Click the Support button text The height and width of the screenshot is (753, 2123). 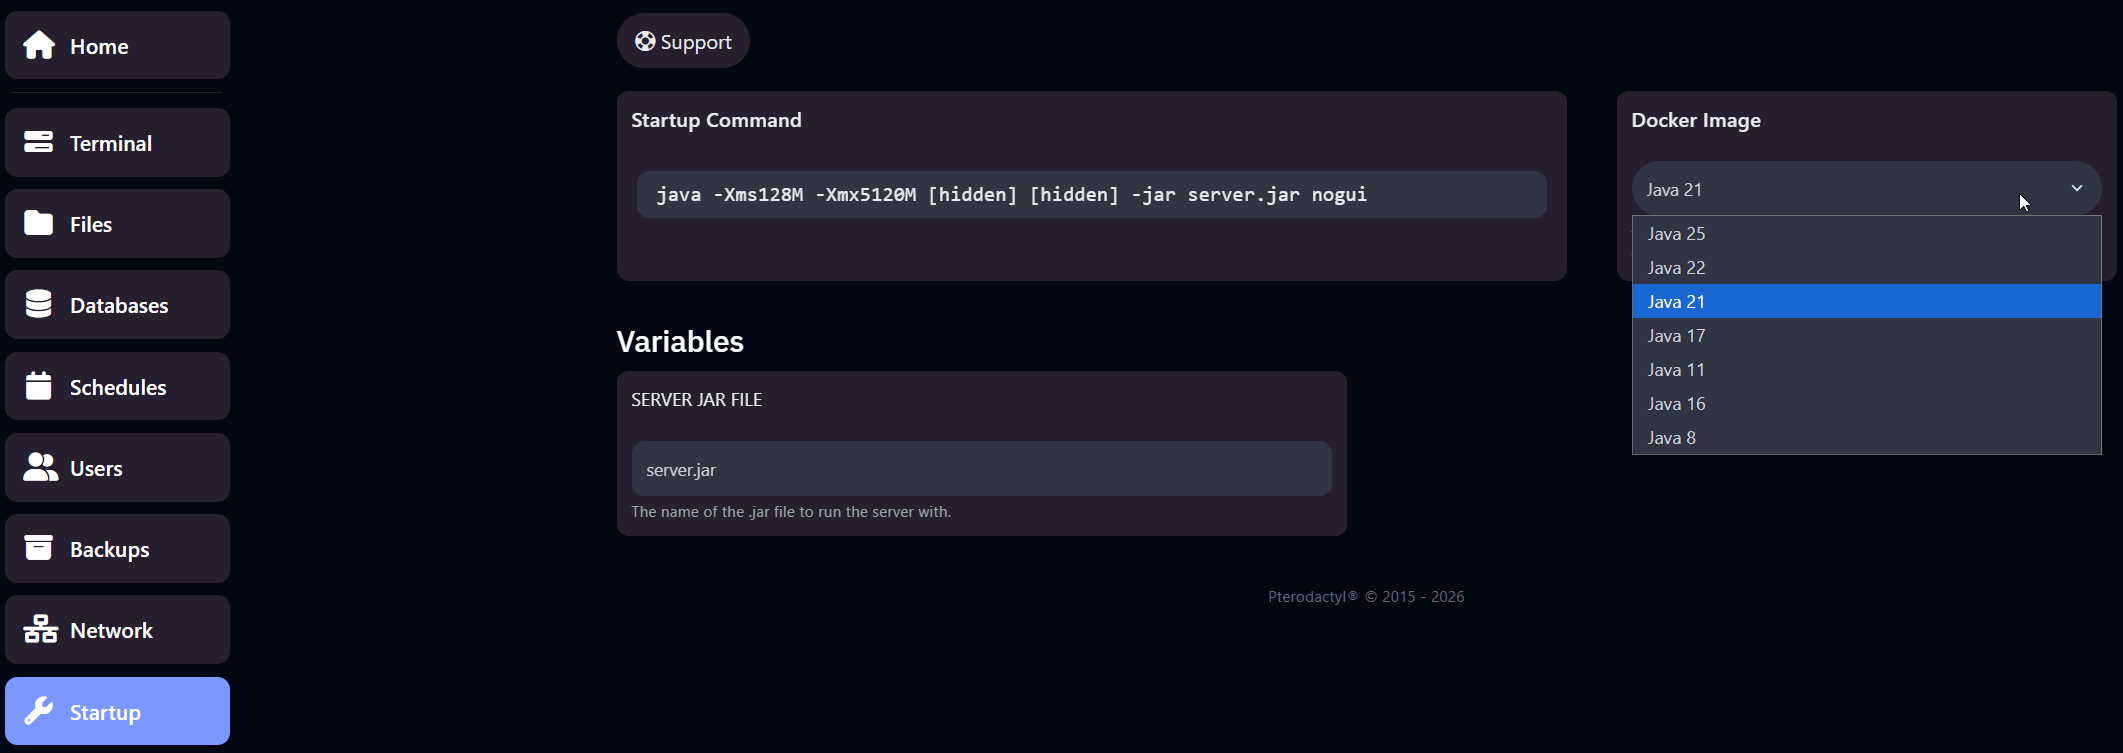696,42
